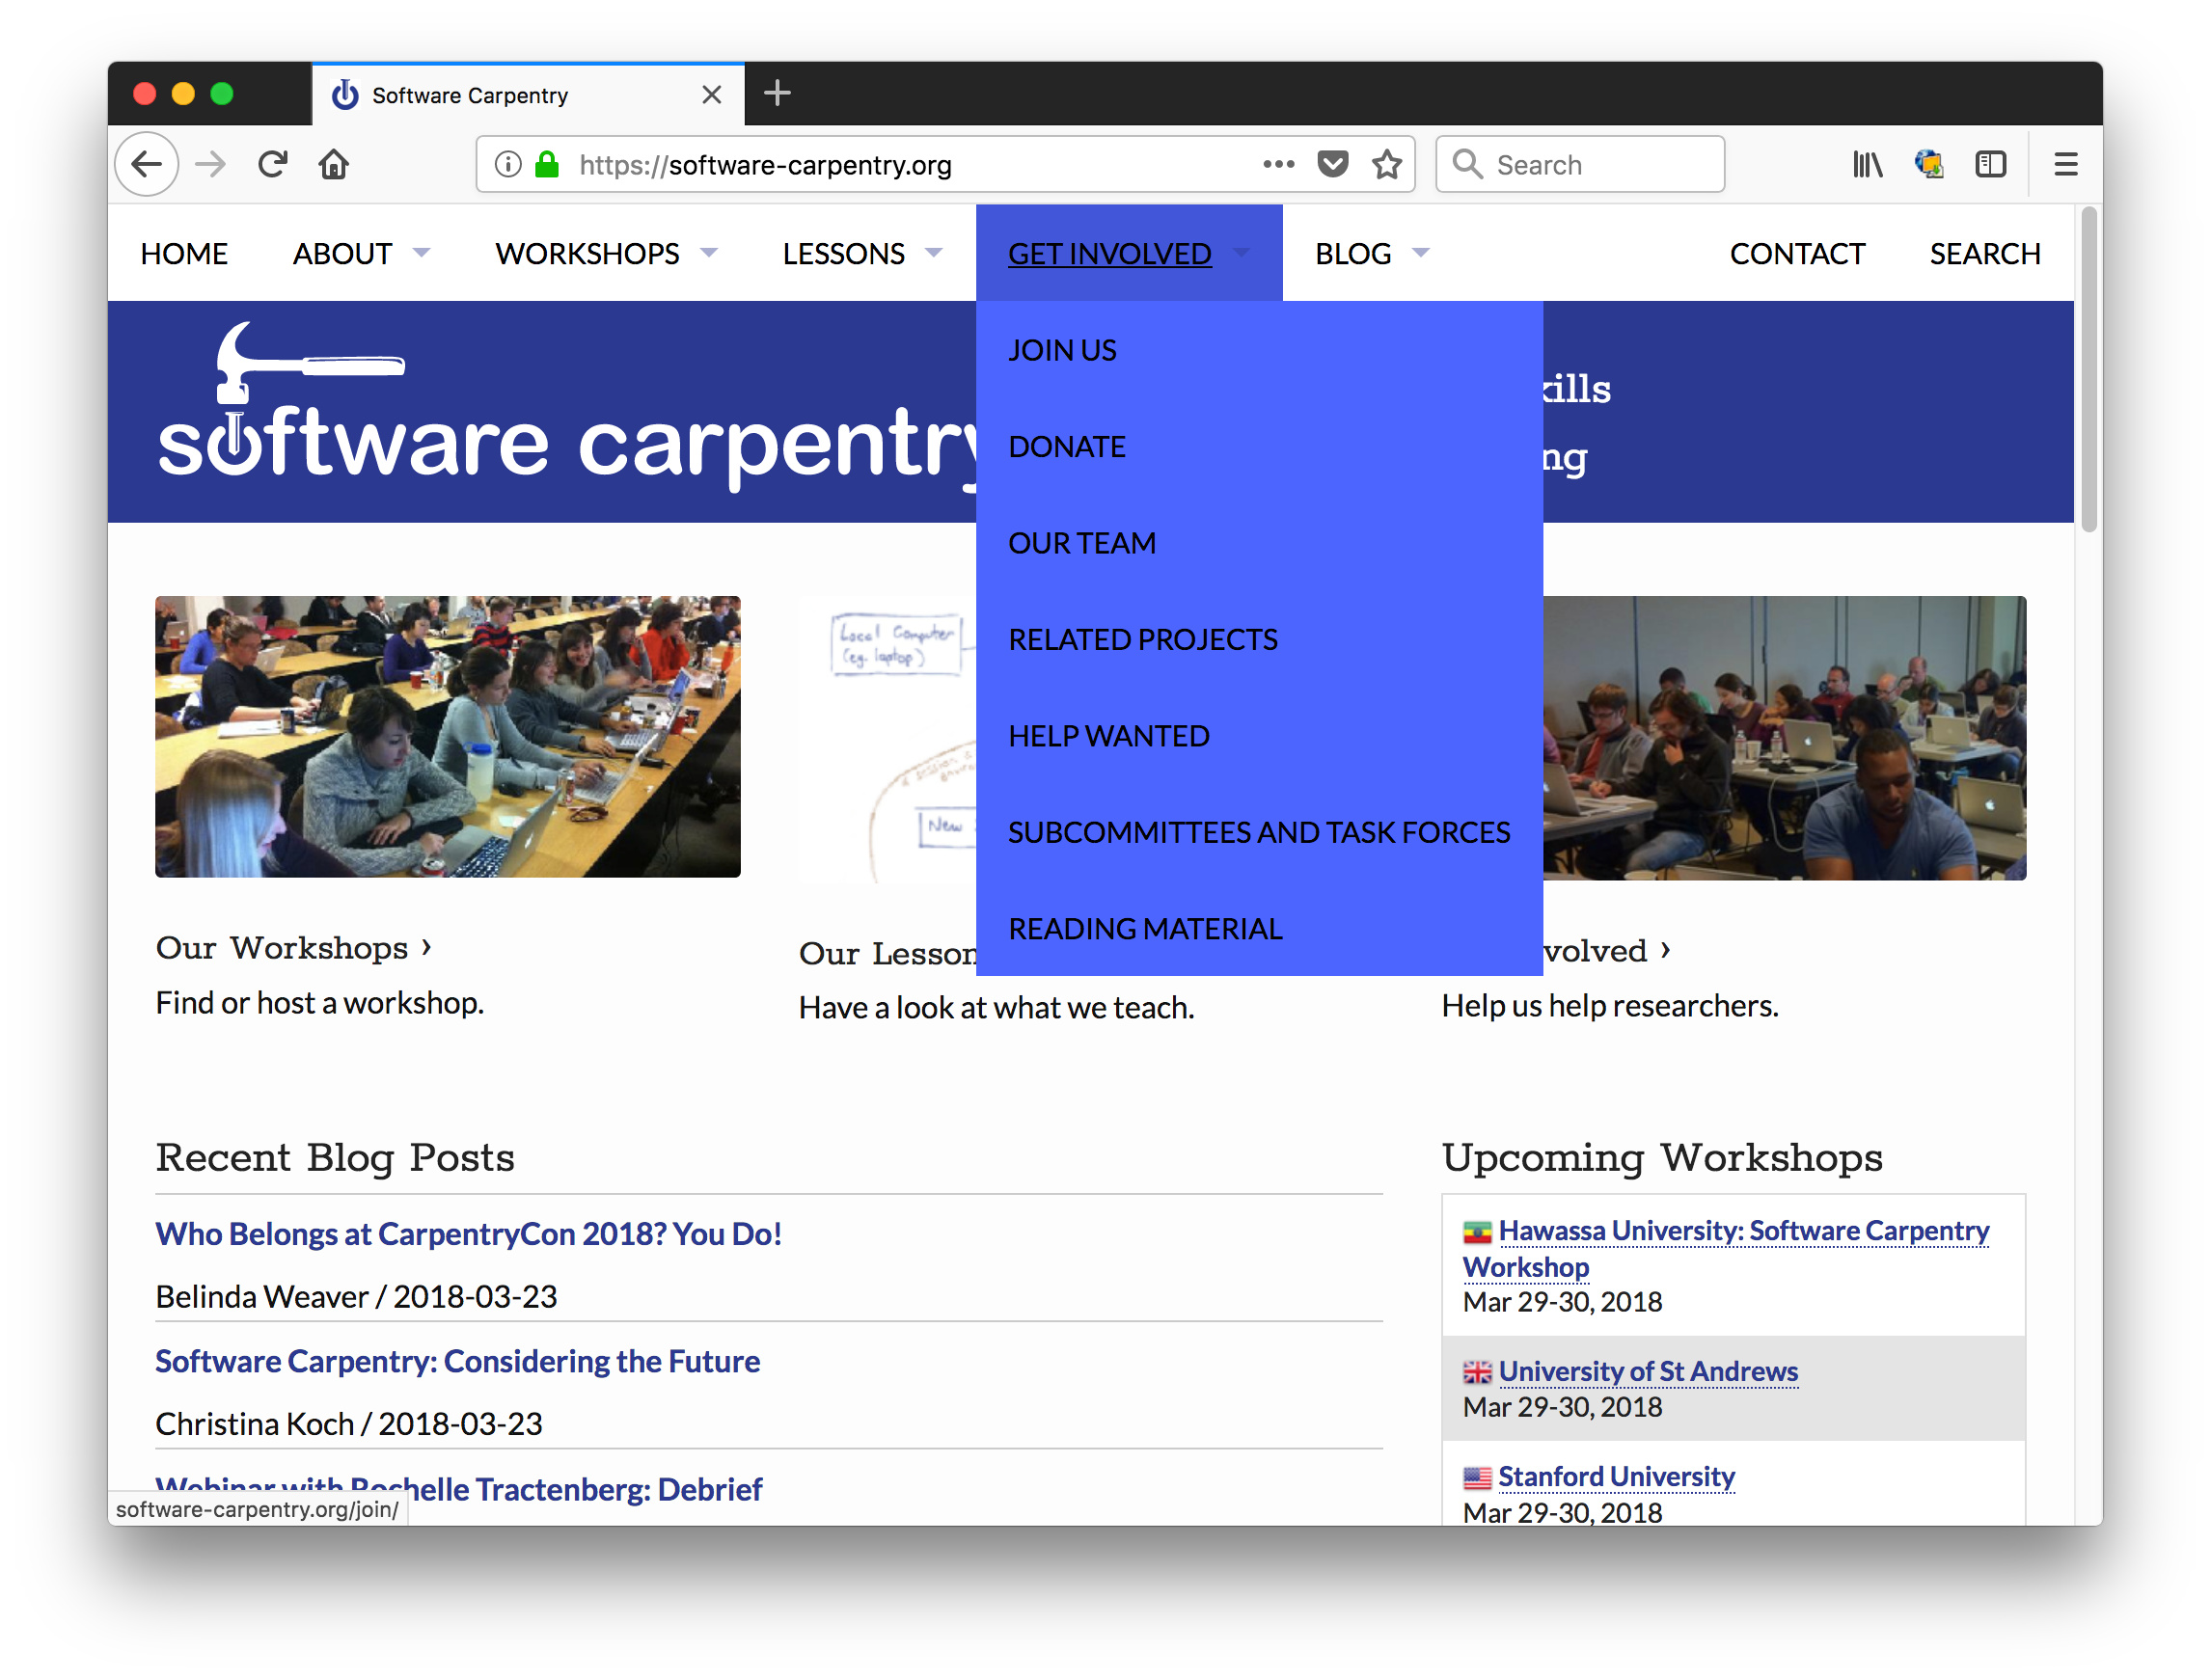The image size is (2211, 1680).
Task: Save page to Pocket
Action: (x=1332, y=164)
